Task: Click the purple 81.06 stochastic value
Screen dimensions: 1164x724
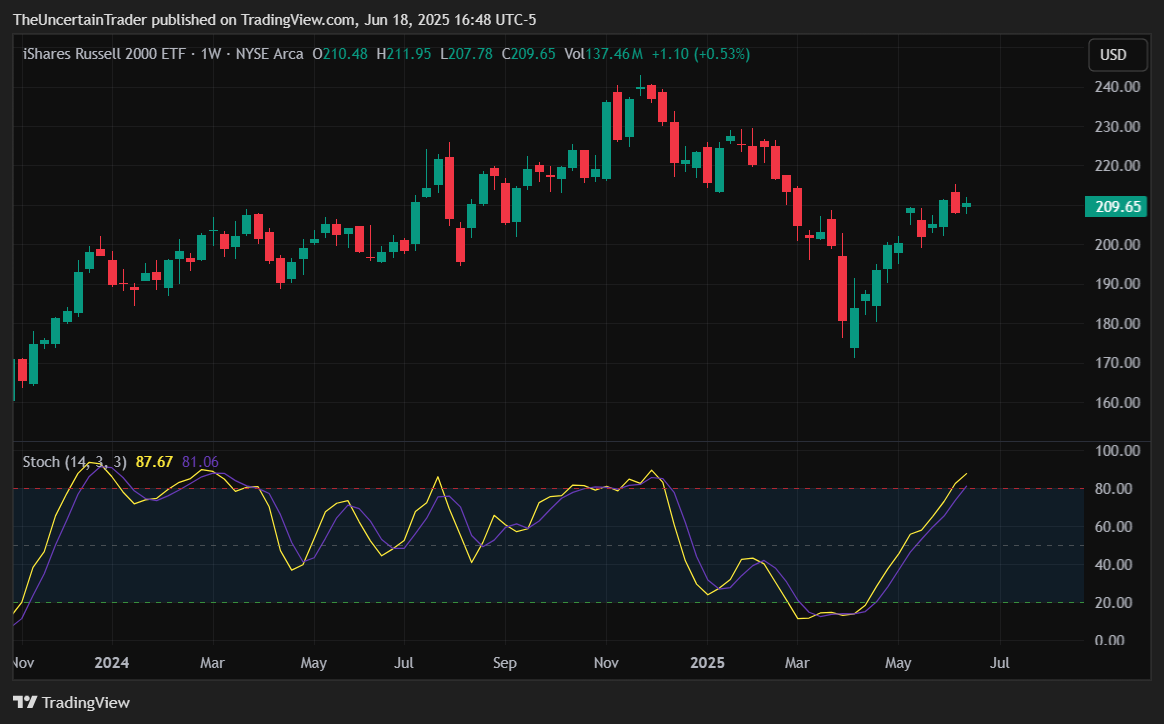Action: click(x=200, y=462)
